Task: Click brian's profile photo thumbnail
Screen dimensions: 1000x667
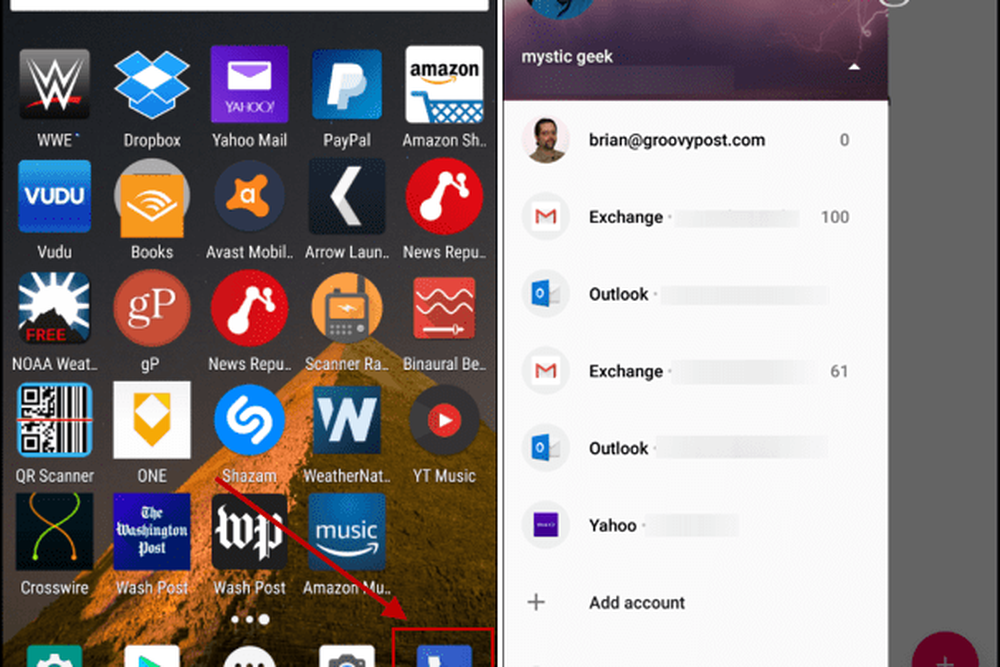Action: click(545, 140)
